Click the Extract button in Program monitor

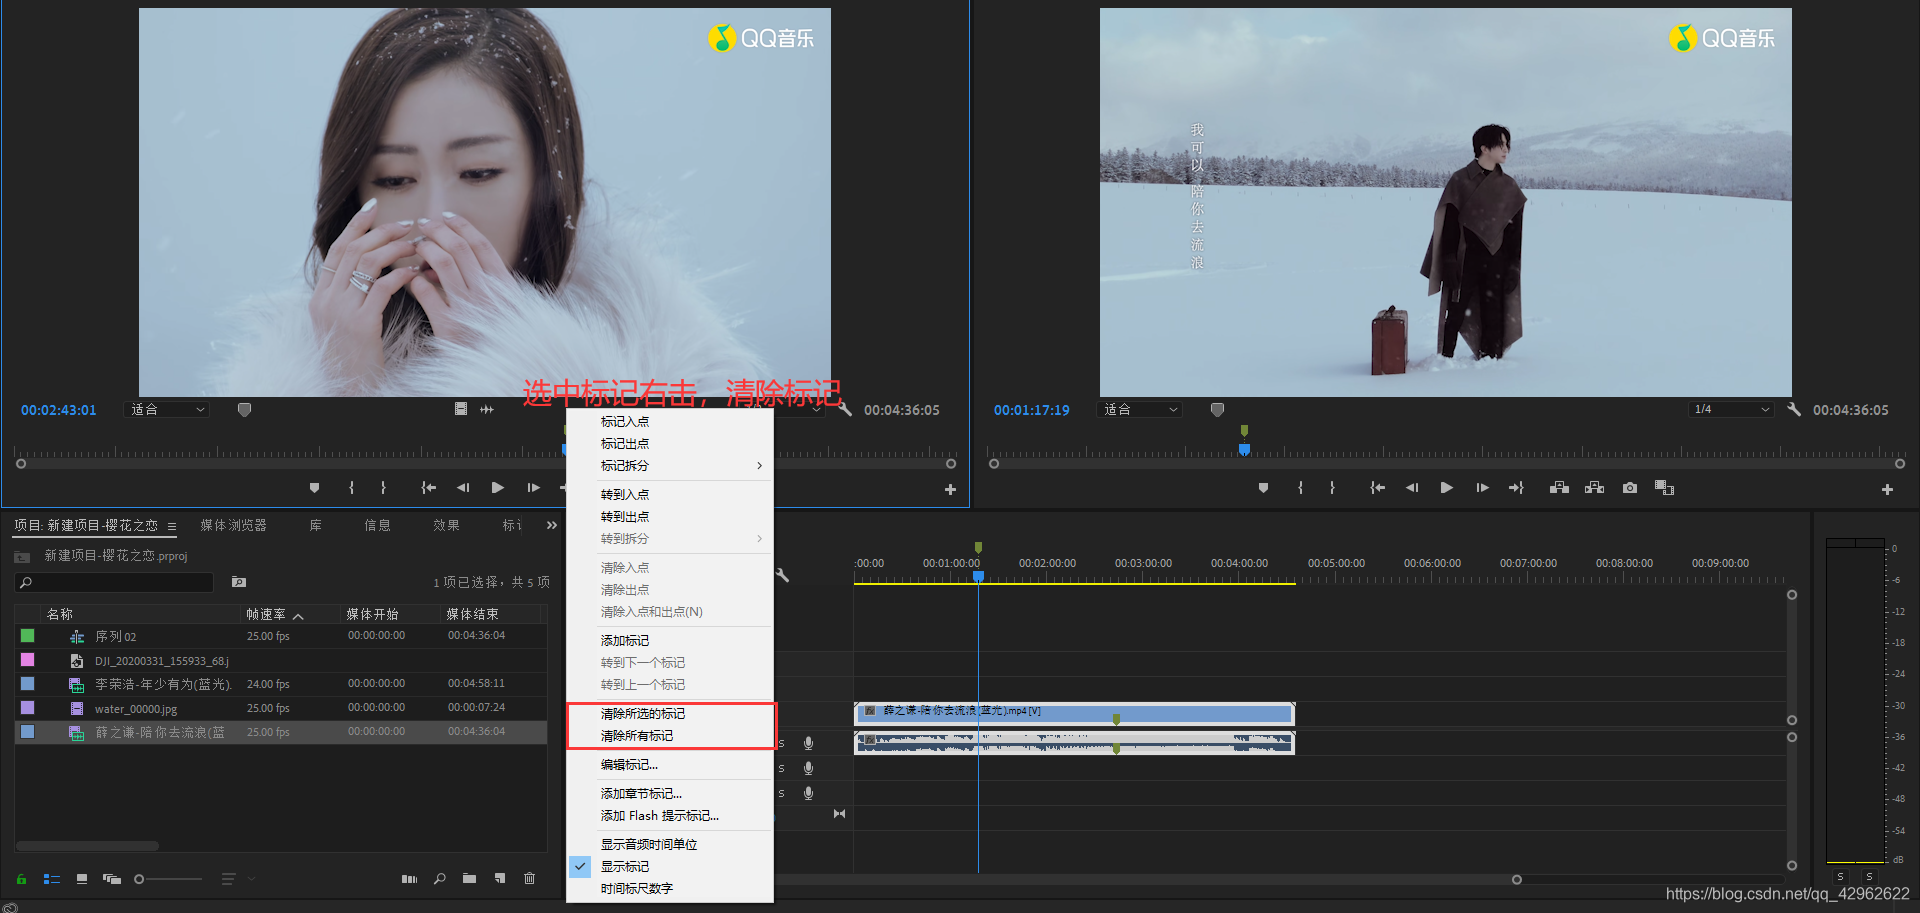click(x=1594, y=488)
